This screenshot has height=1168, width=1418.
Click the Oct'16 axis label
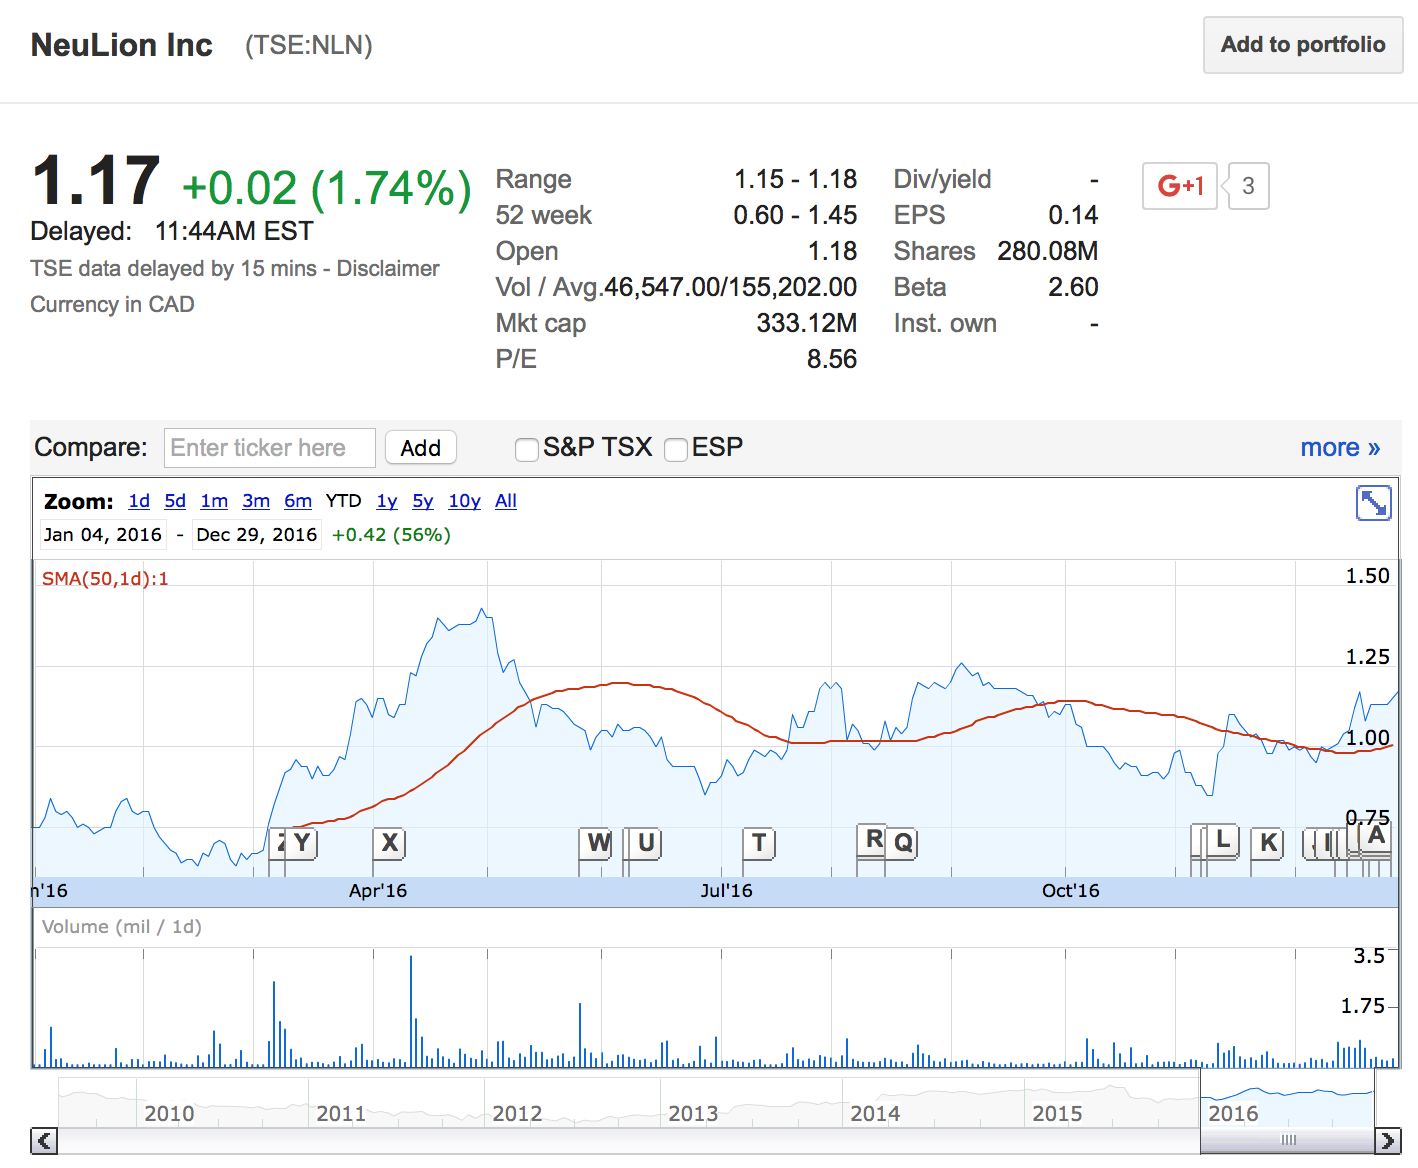1070,891
